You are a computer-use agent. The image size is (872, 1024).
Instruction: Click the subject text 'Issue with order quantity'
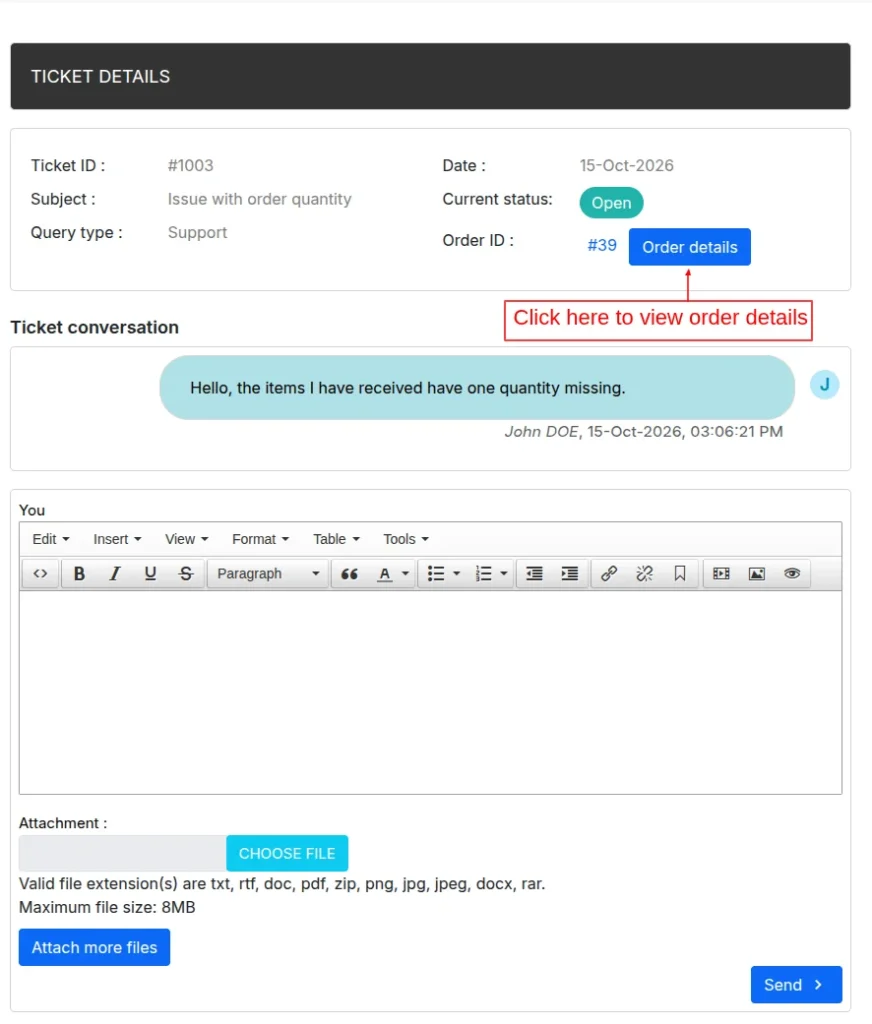(x=259, y=199)
